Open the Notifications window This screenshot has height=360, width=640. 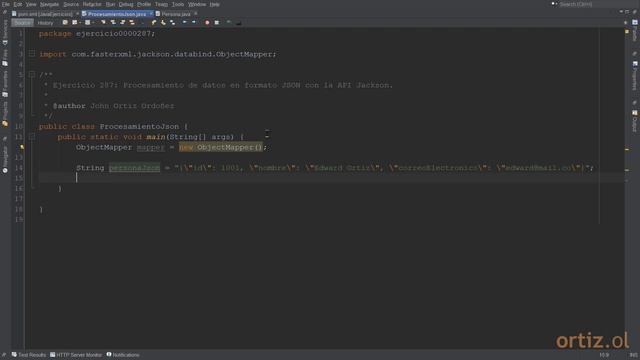(123, 355)
